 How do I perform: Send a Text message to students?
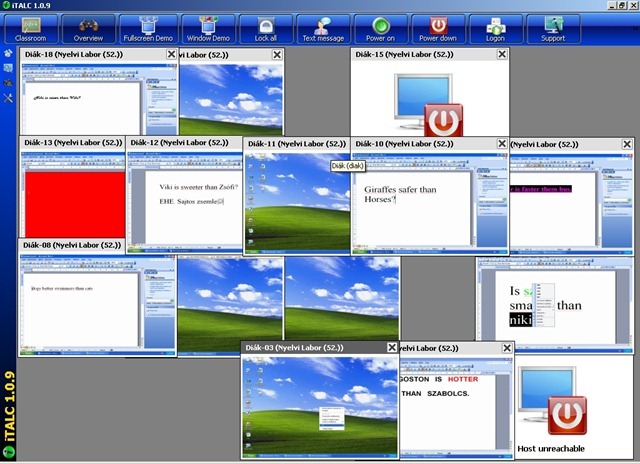pos(323,28)
